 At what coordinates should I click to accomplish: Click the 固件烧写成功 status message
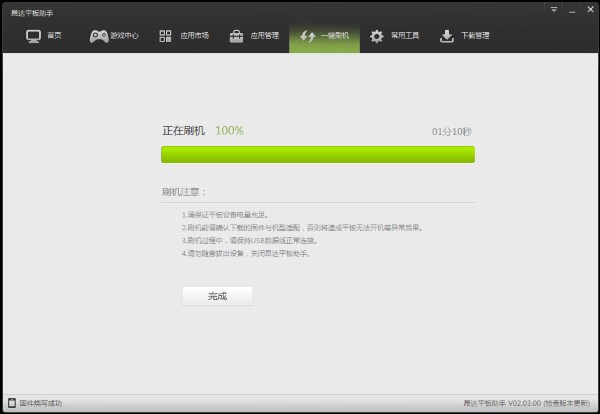(x=41, y=403)
